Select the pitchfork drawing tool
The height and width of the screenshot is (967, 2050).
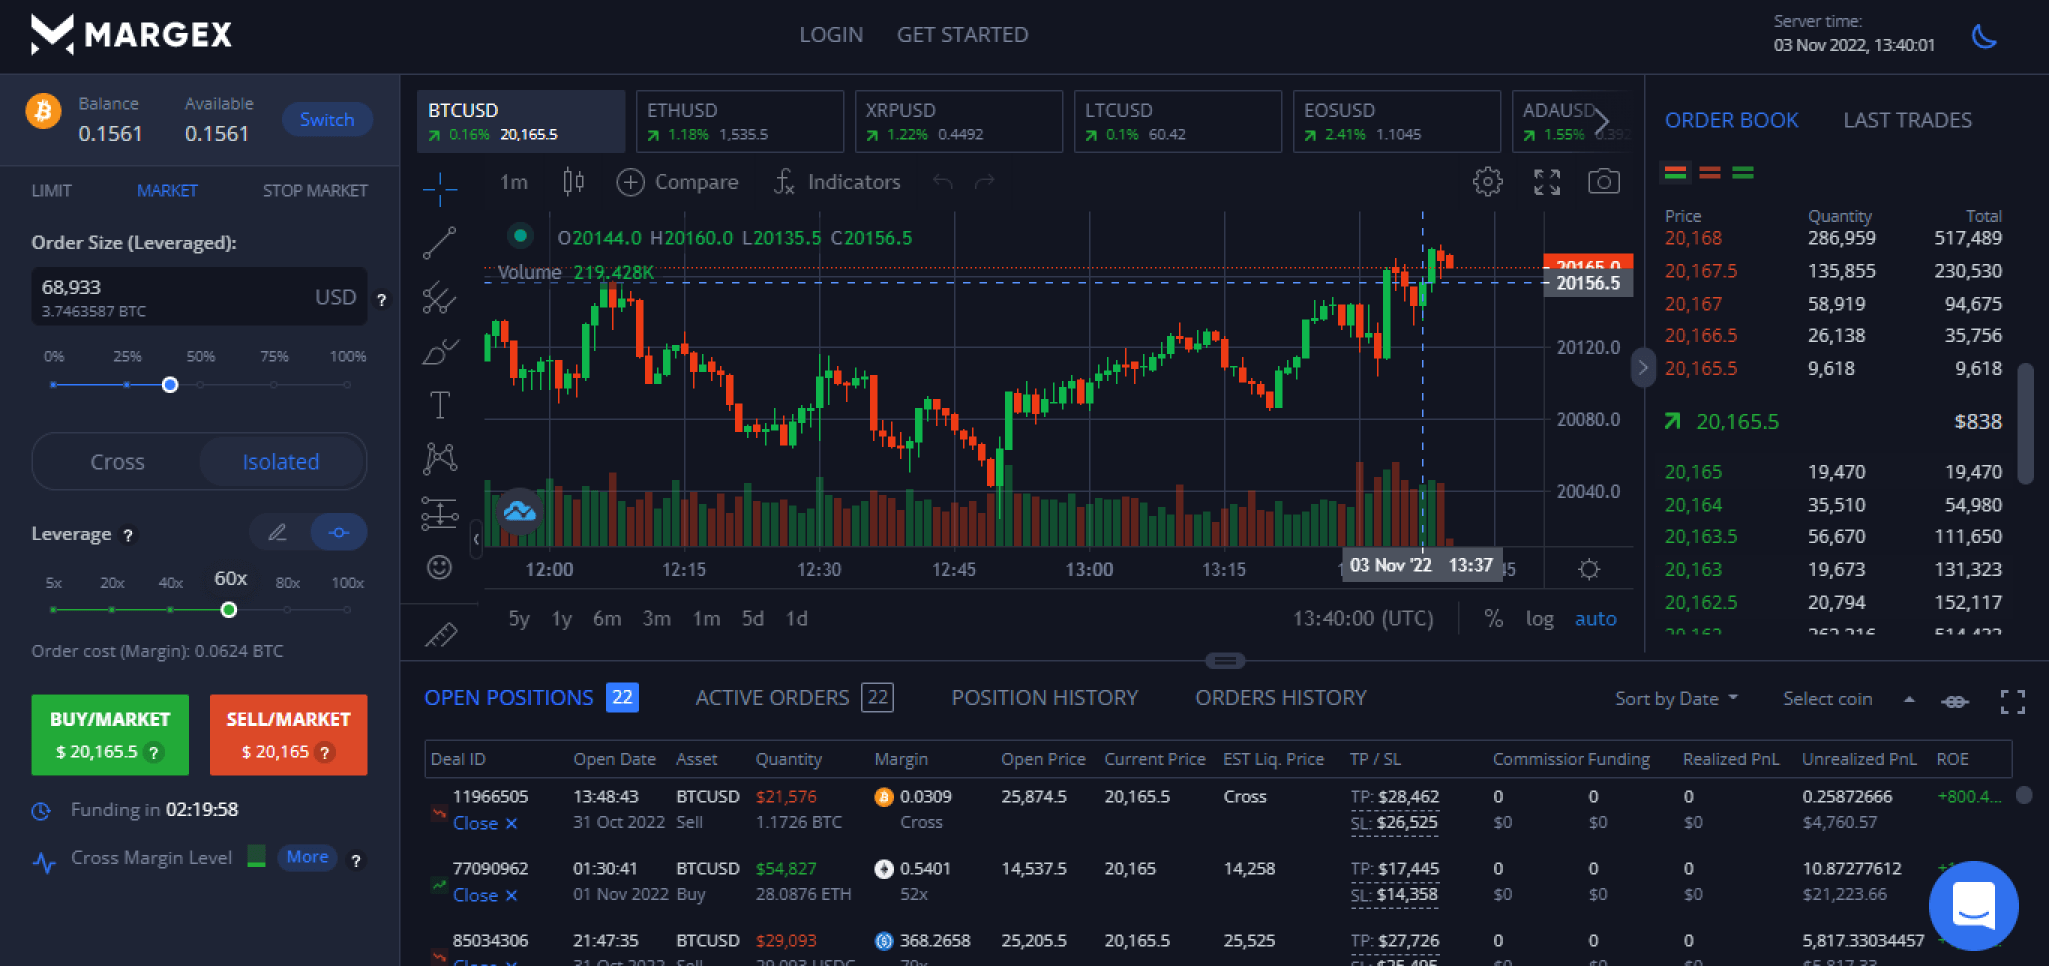(440, 297)
